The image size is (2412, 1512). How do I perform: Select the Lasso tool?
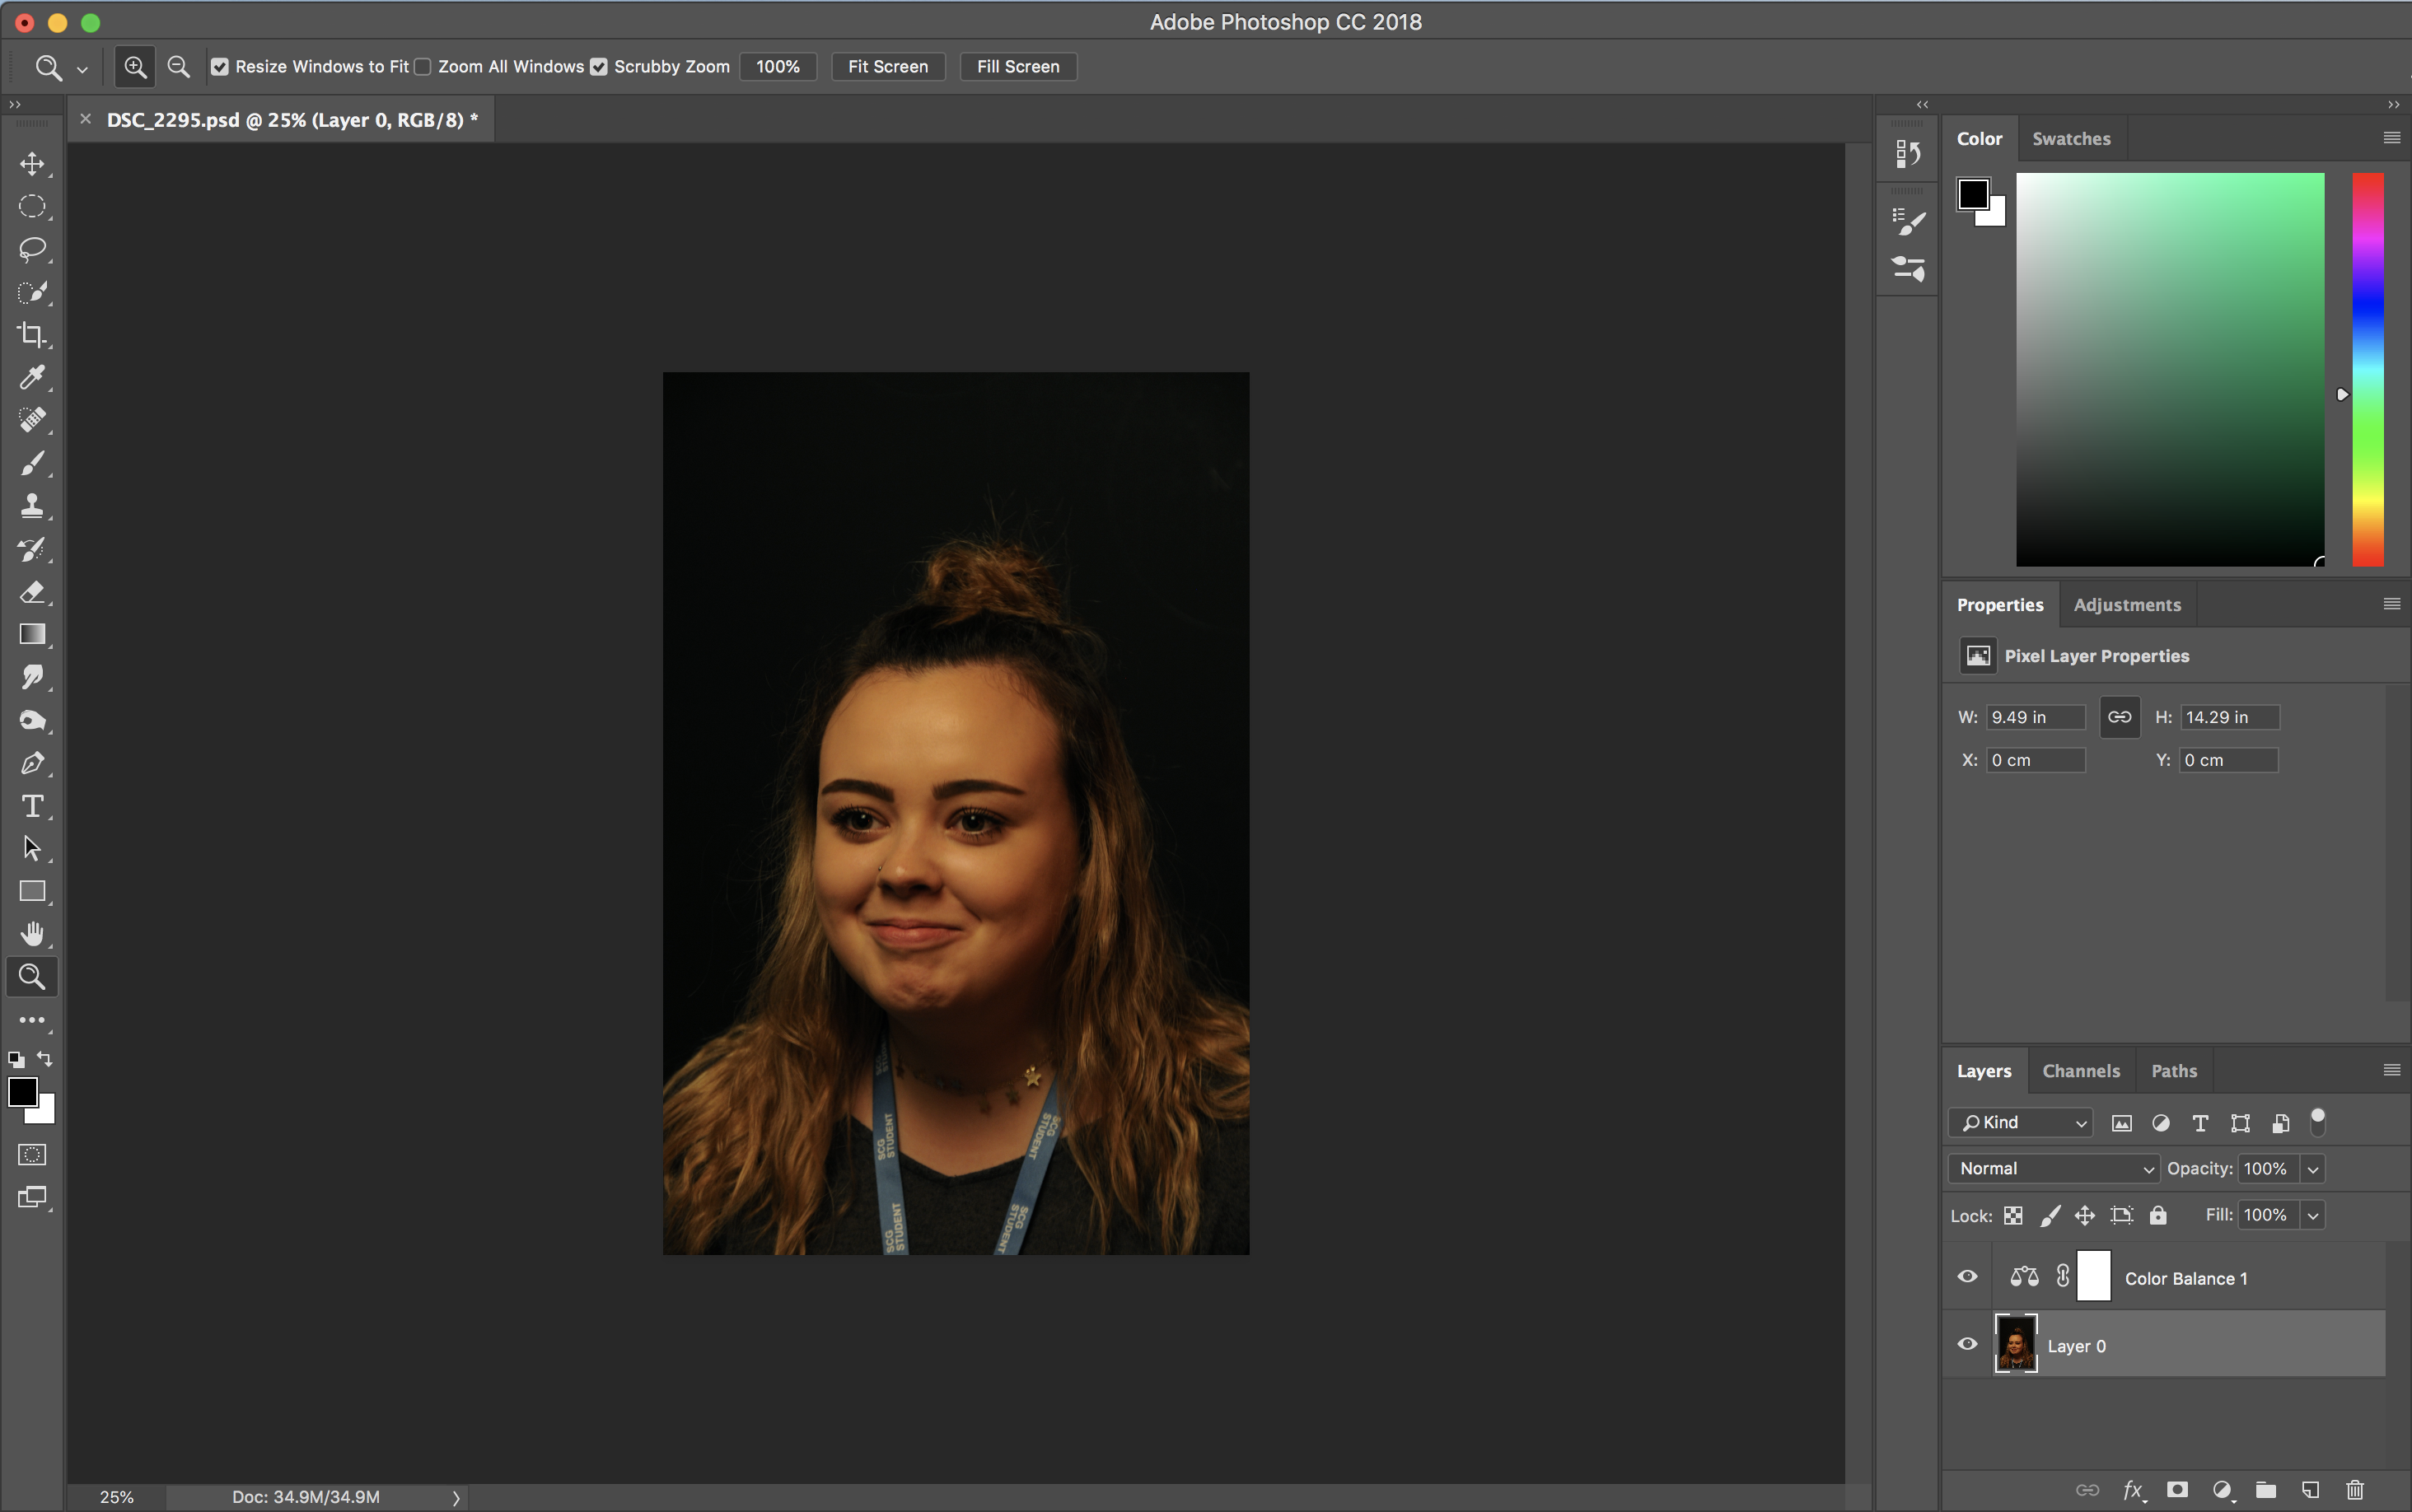[32, 249]
